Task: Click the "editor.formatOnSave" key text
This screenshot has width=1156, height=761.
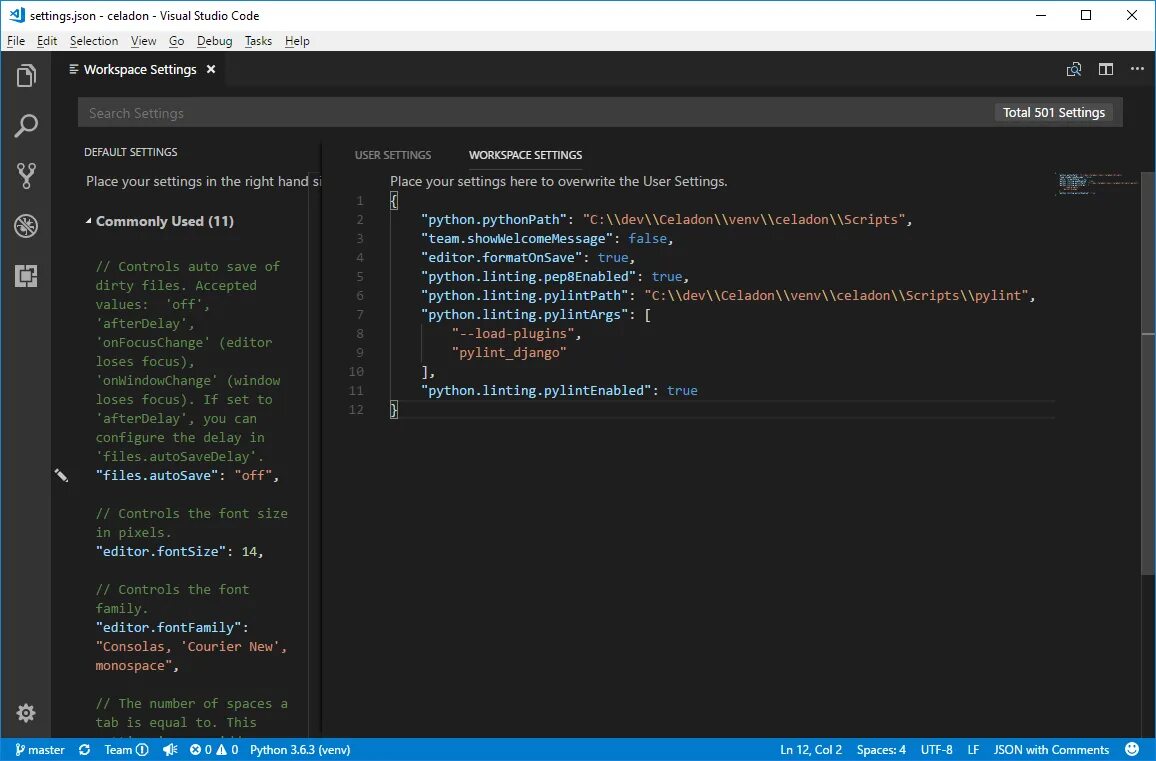Action: (x=502, y=257)
